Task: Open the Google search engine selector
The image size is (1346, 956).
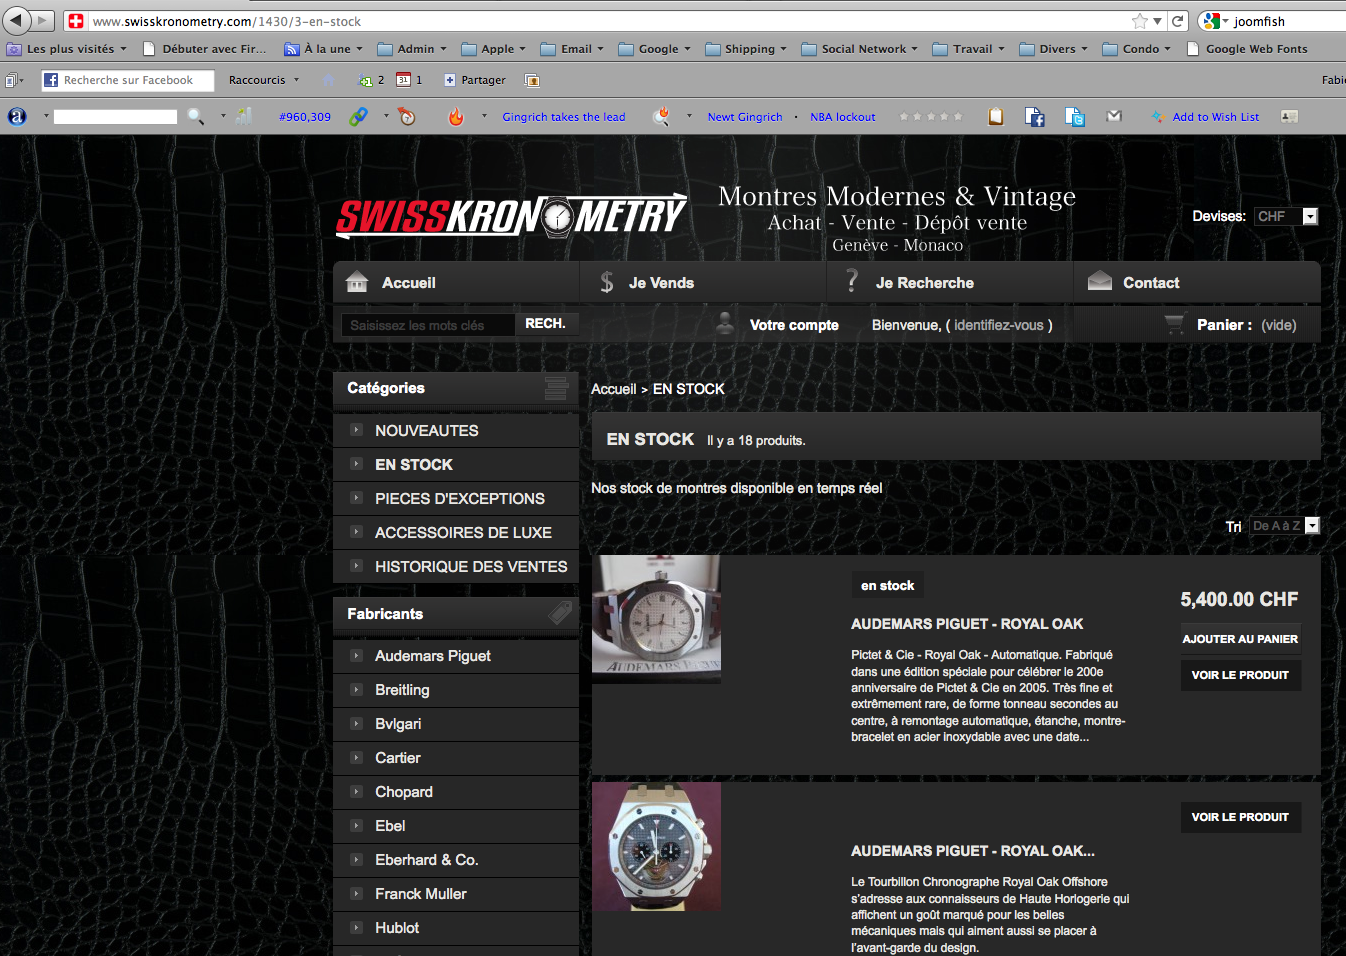Action: tap(1214, 21)
